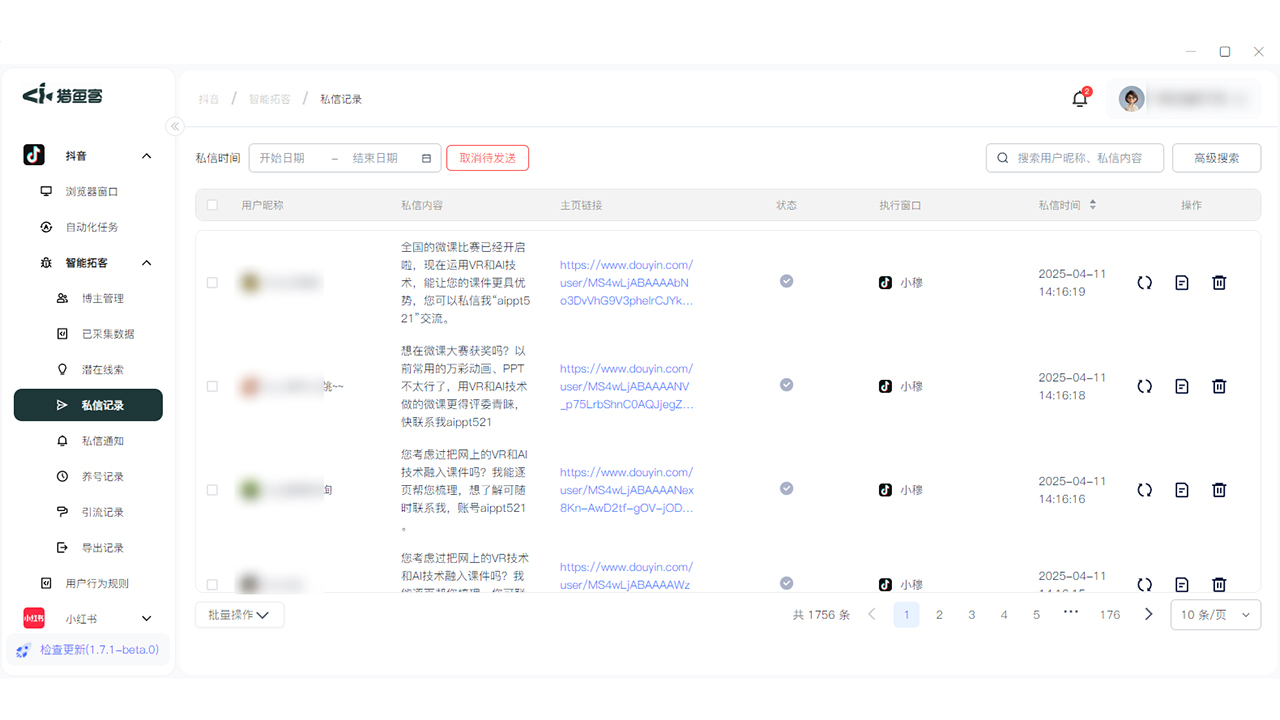Image resolution: width=1280 pixels, height=720 pixels.
Task: Click the 高级搜索 button
Action: pyautogui.click(x=1216, y=158)
